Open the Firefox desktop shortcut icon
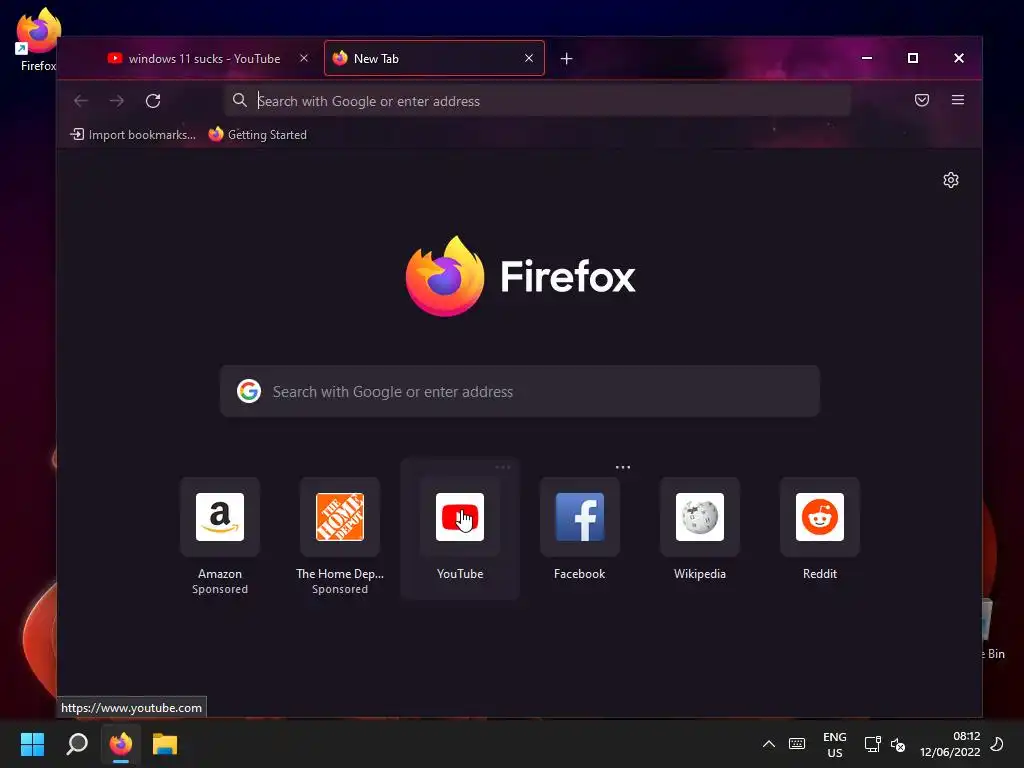 pos(38,39)
